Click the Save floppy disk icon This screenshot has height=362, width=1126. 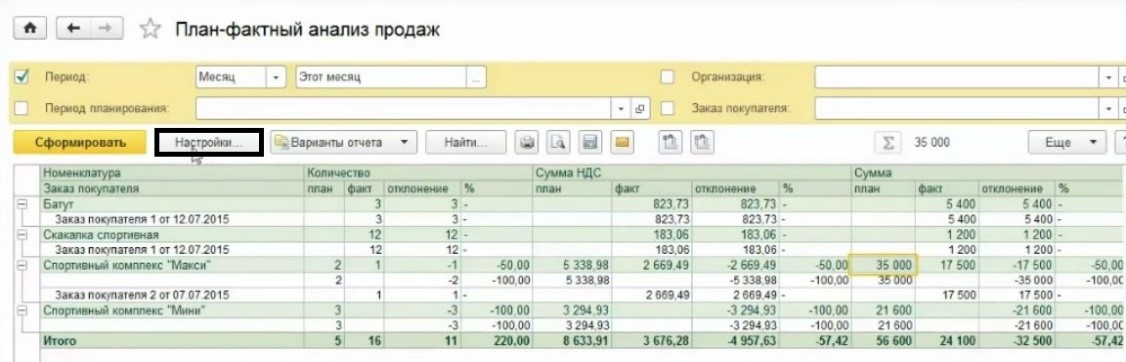[590, 143]
